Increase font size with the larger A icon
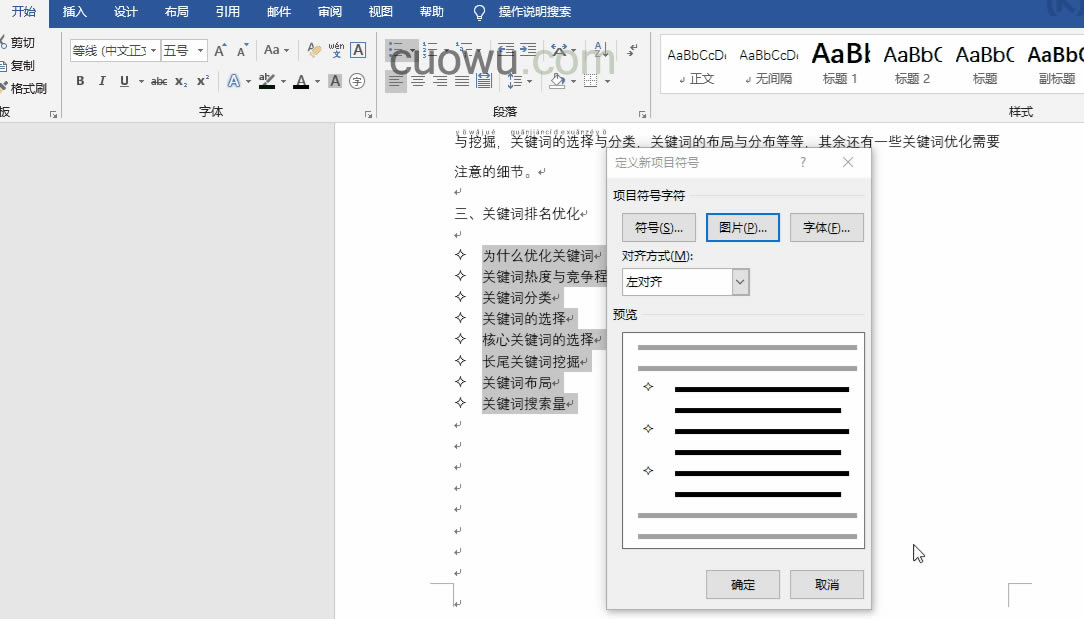Image resolution: width=1084 pixels, height=619 pixels. point(220,50)
